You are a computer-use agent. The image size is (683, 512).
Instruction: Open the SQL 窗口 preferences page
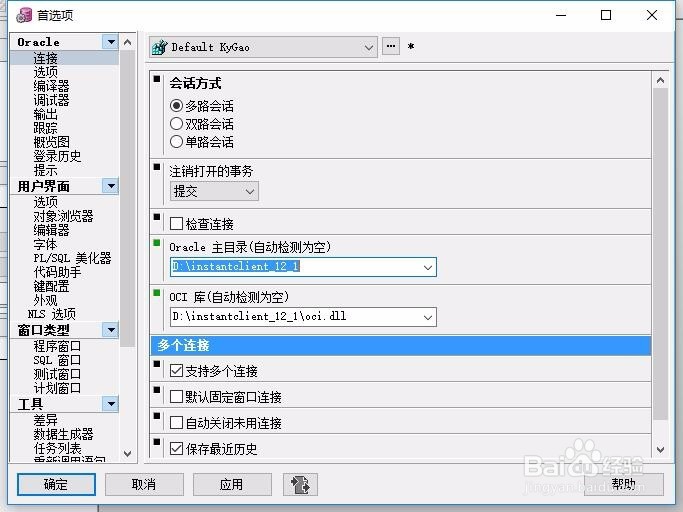57,360
